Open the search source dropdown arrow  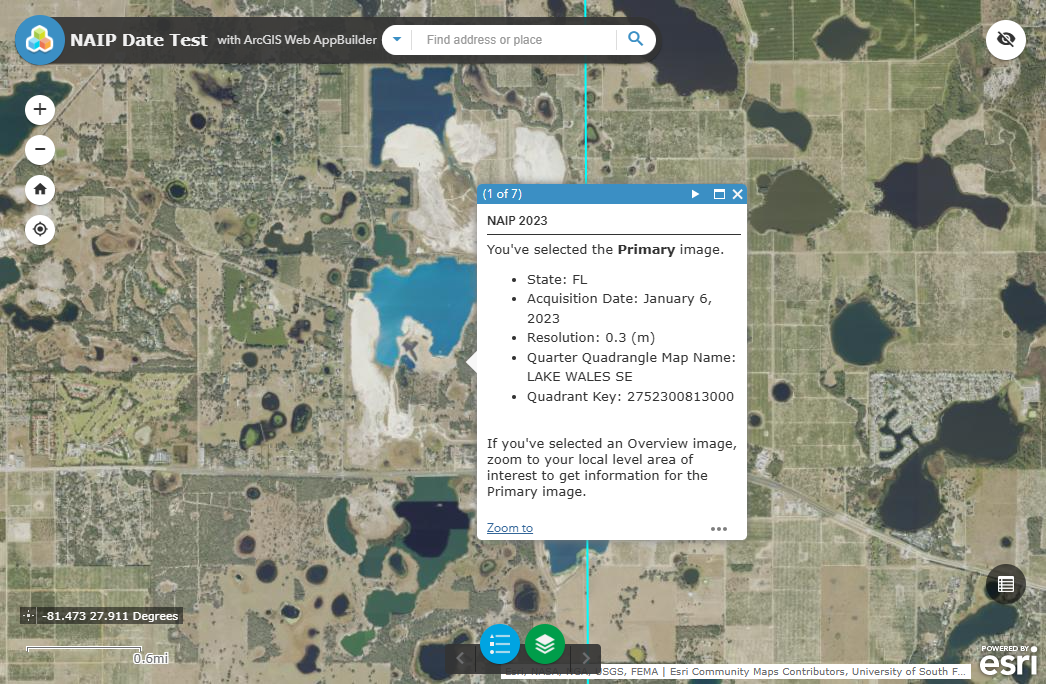[x=396, y=40]
